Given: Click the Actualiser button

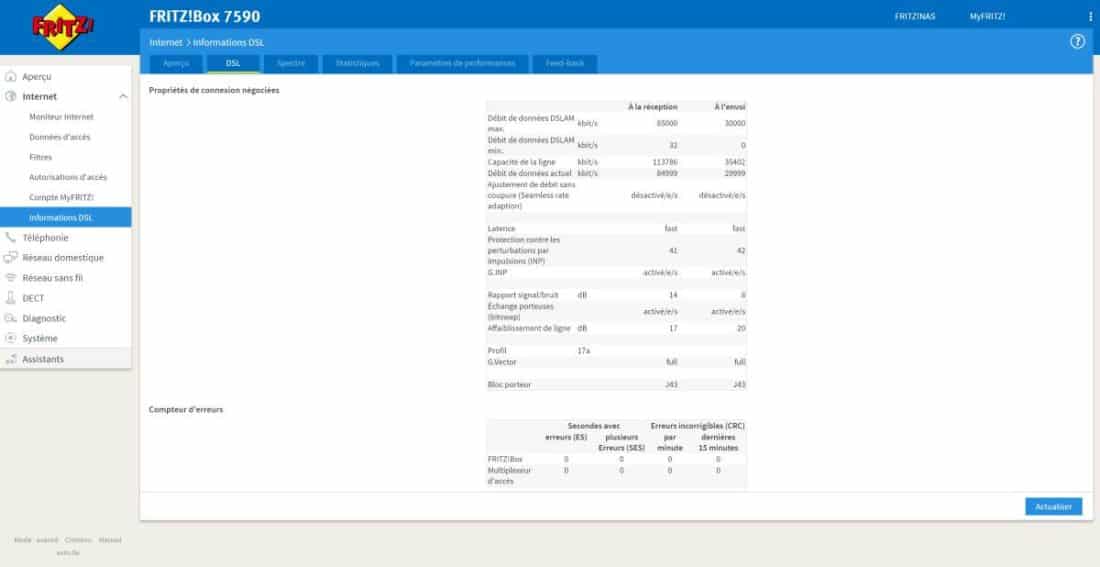Looking at the screenshot, I should point(1053,507).
